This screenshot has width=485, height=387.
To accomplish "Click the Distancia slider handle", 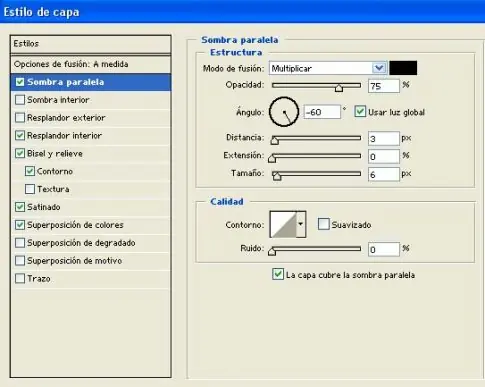I will (274, 140).
